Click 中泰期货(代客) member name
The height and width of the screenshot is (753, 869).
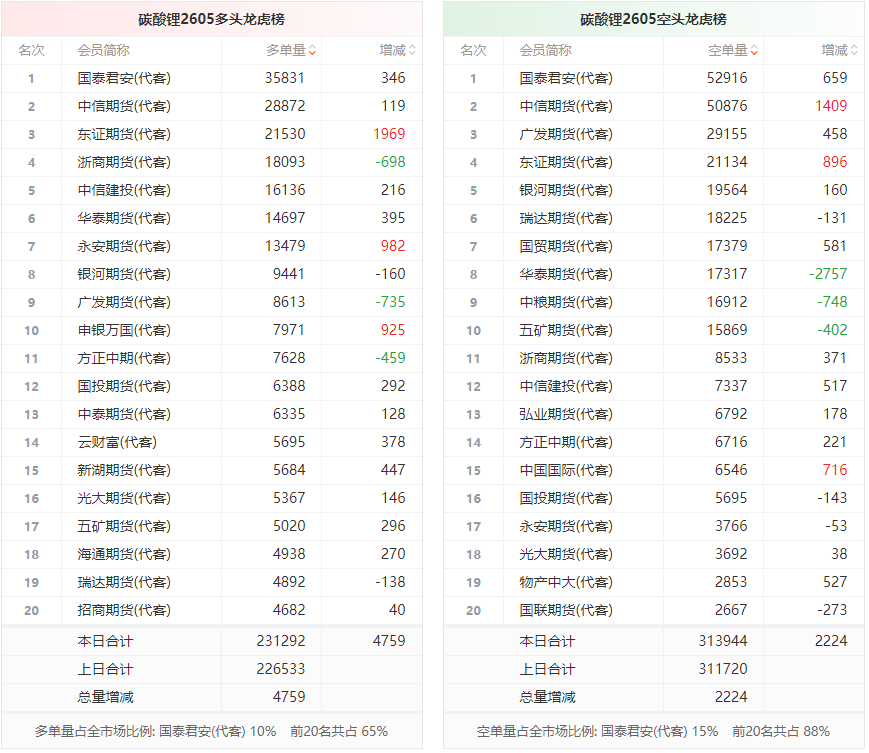coord(124,414)
